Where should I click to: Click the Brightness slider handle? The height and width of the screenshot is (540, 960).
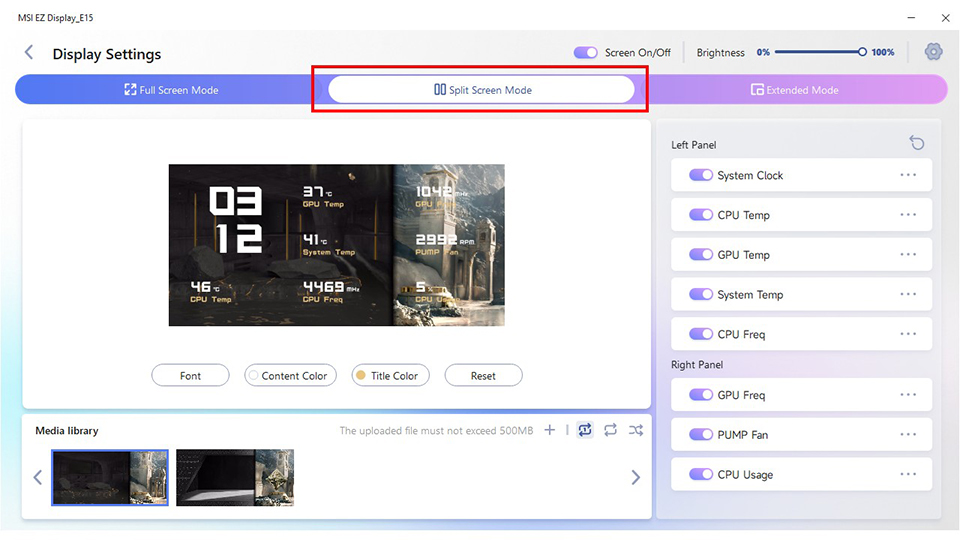[862, 52]
